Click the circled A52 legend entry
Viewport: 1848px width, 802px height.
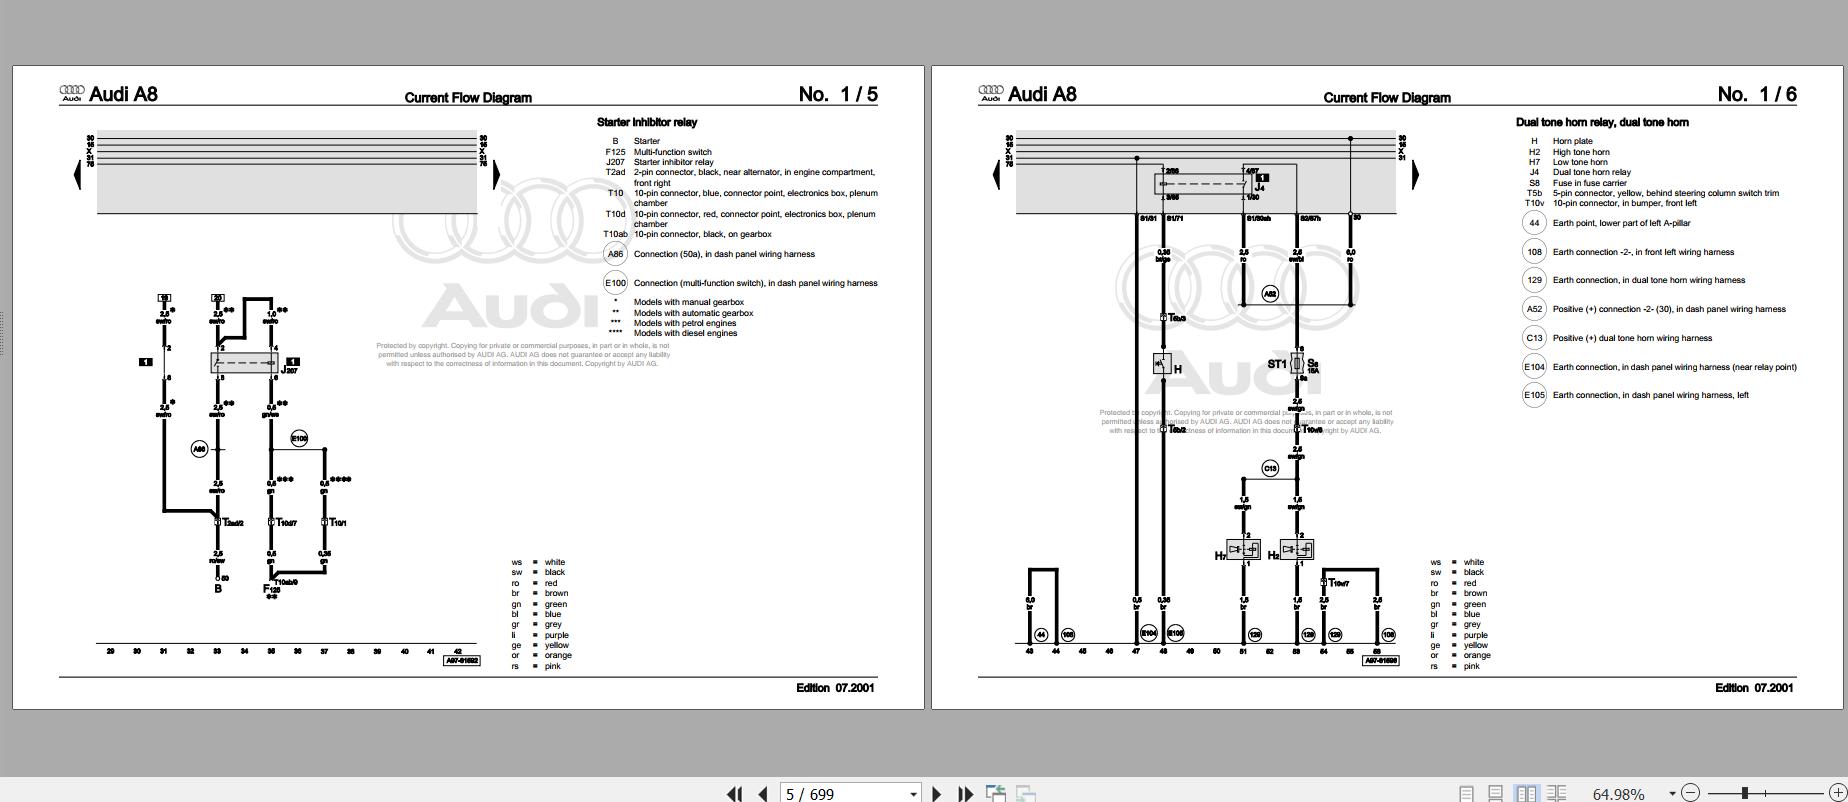[1534, 309]
